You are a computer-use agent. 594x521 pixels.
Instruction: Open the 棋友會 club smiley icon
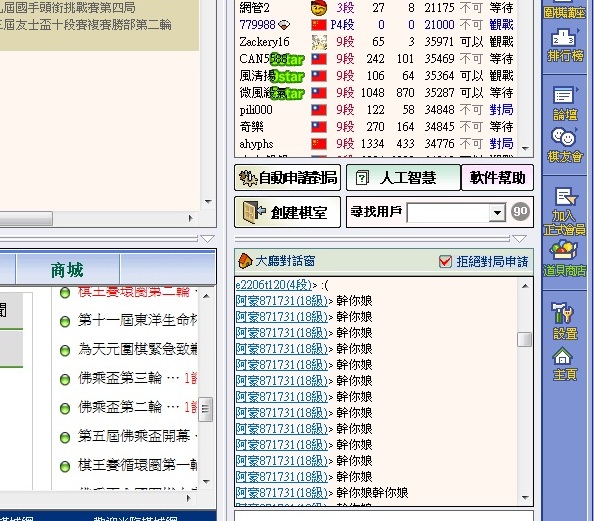pyautogui.click(x=564, y=145)
